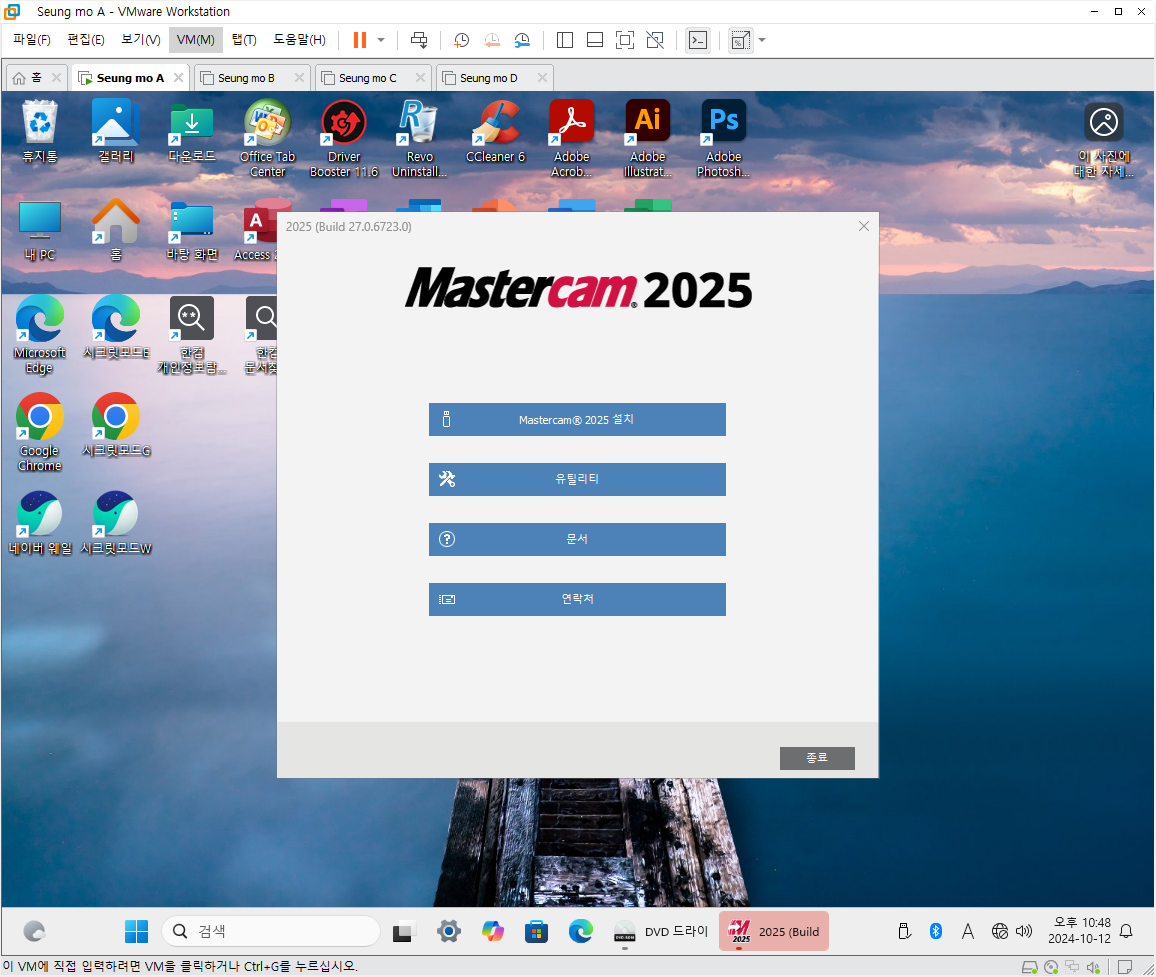Close the Mastercam installer dialog
This screenshot has width=1156, height=977.
click(864, 226)
